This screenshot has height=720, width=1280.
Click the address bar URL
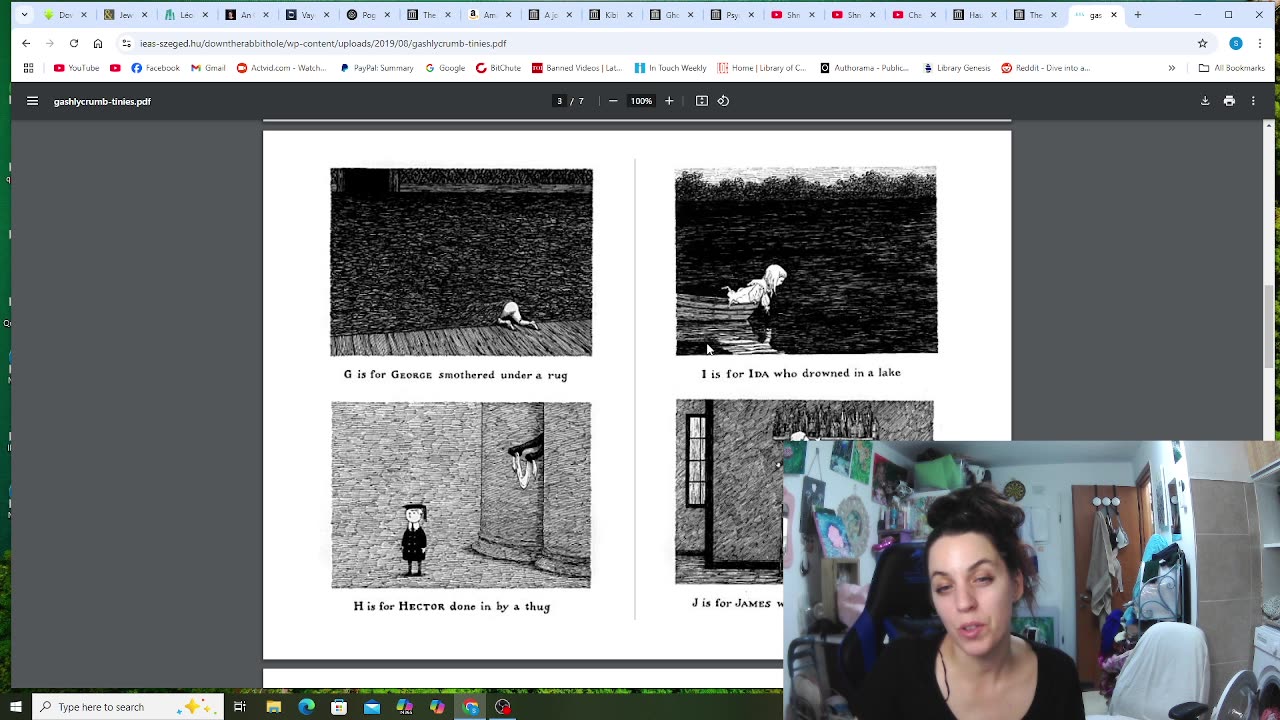323,44
